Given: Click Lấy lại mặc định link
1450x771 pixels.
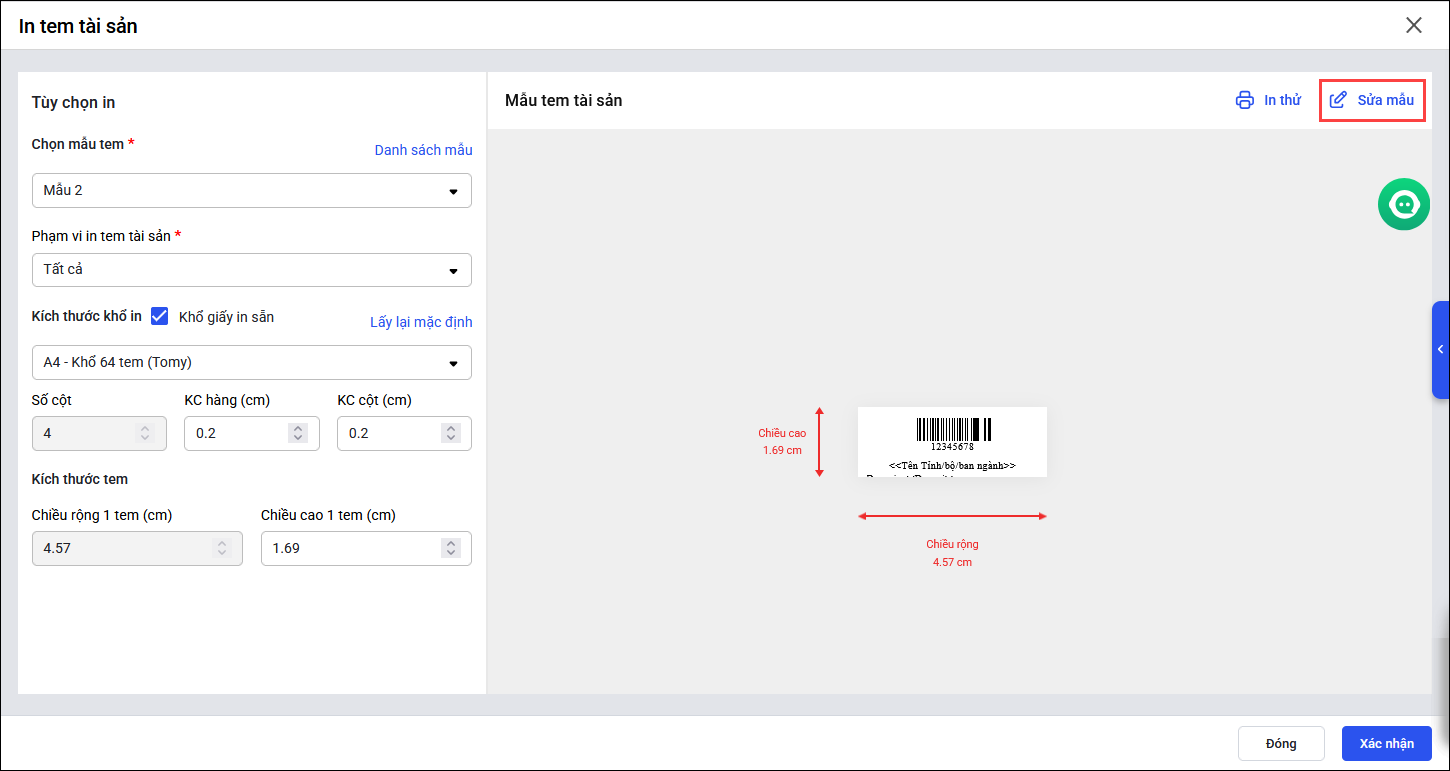Looking at the screenshot, I should 421,322.
